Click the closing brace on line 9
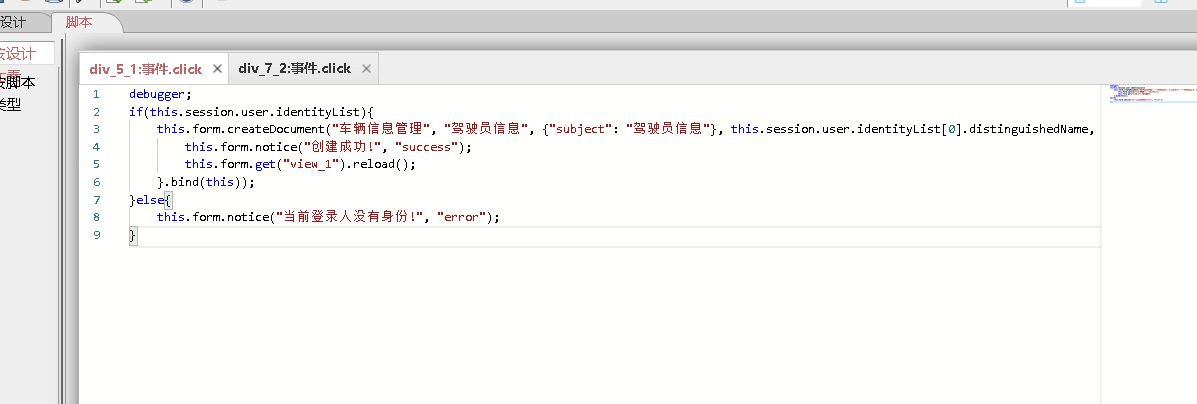The width and height of the screenshot is (1197, 404). coord(133,234)
